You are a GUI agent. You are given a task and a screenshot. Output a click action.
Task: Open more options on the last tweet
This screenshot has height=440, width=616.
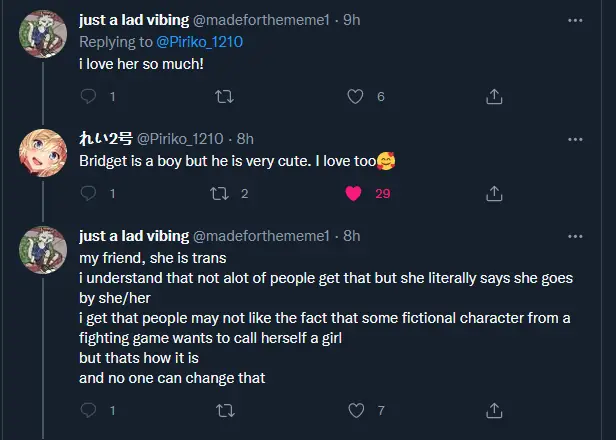[x=575, y=236]
